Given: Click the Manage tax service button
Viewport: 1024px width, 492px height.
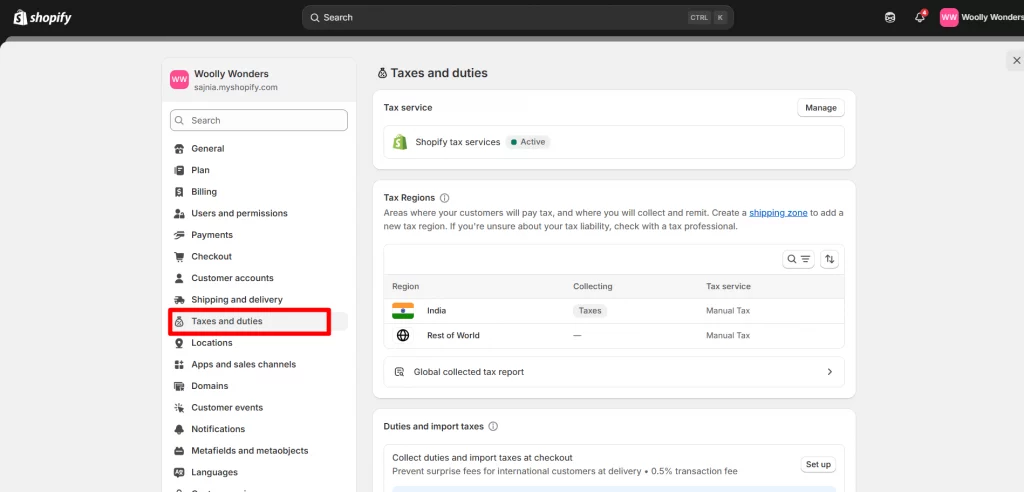Looking at the screenshot, I should tap(821, 108).
